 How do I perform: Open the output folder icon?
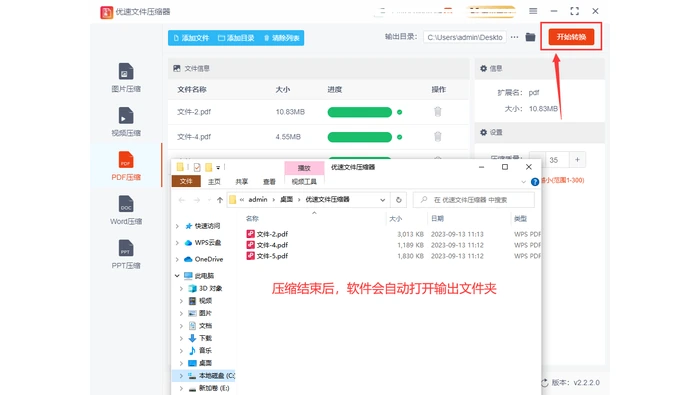tap(530, 37)
